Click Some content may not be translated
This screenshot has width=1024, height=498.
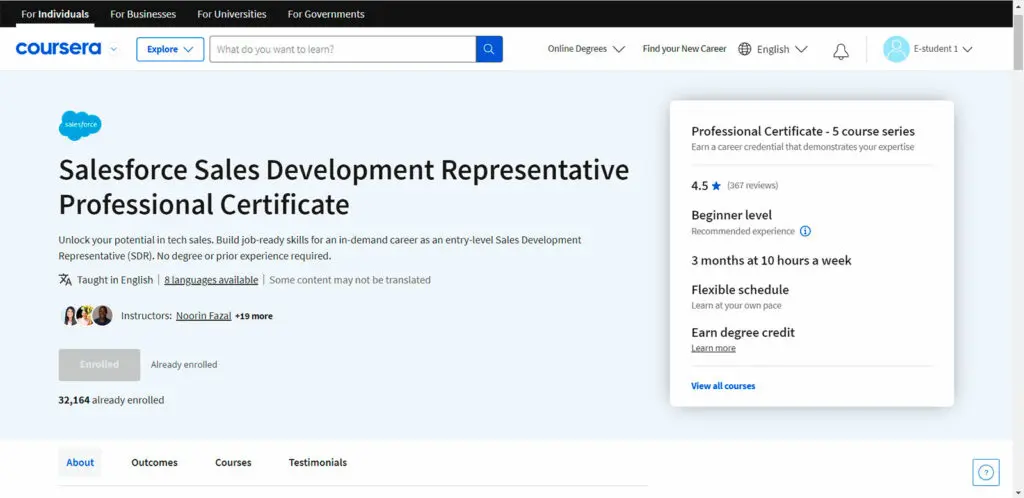click(350, 280)
